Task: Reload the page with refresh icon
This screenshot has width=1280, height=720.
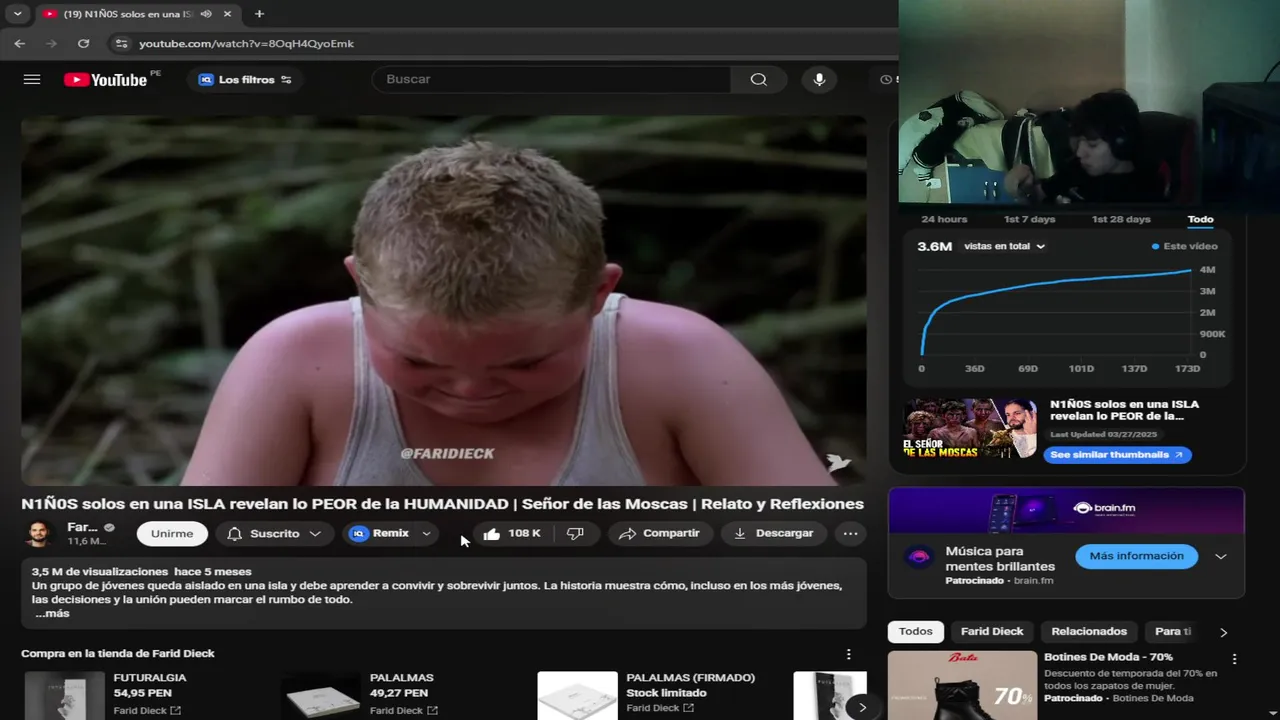Action: click(x=83, y=44)
